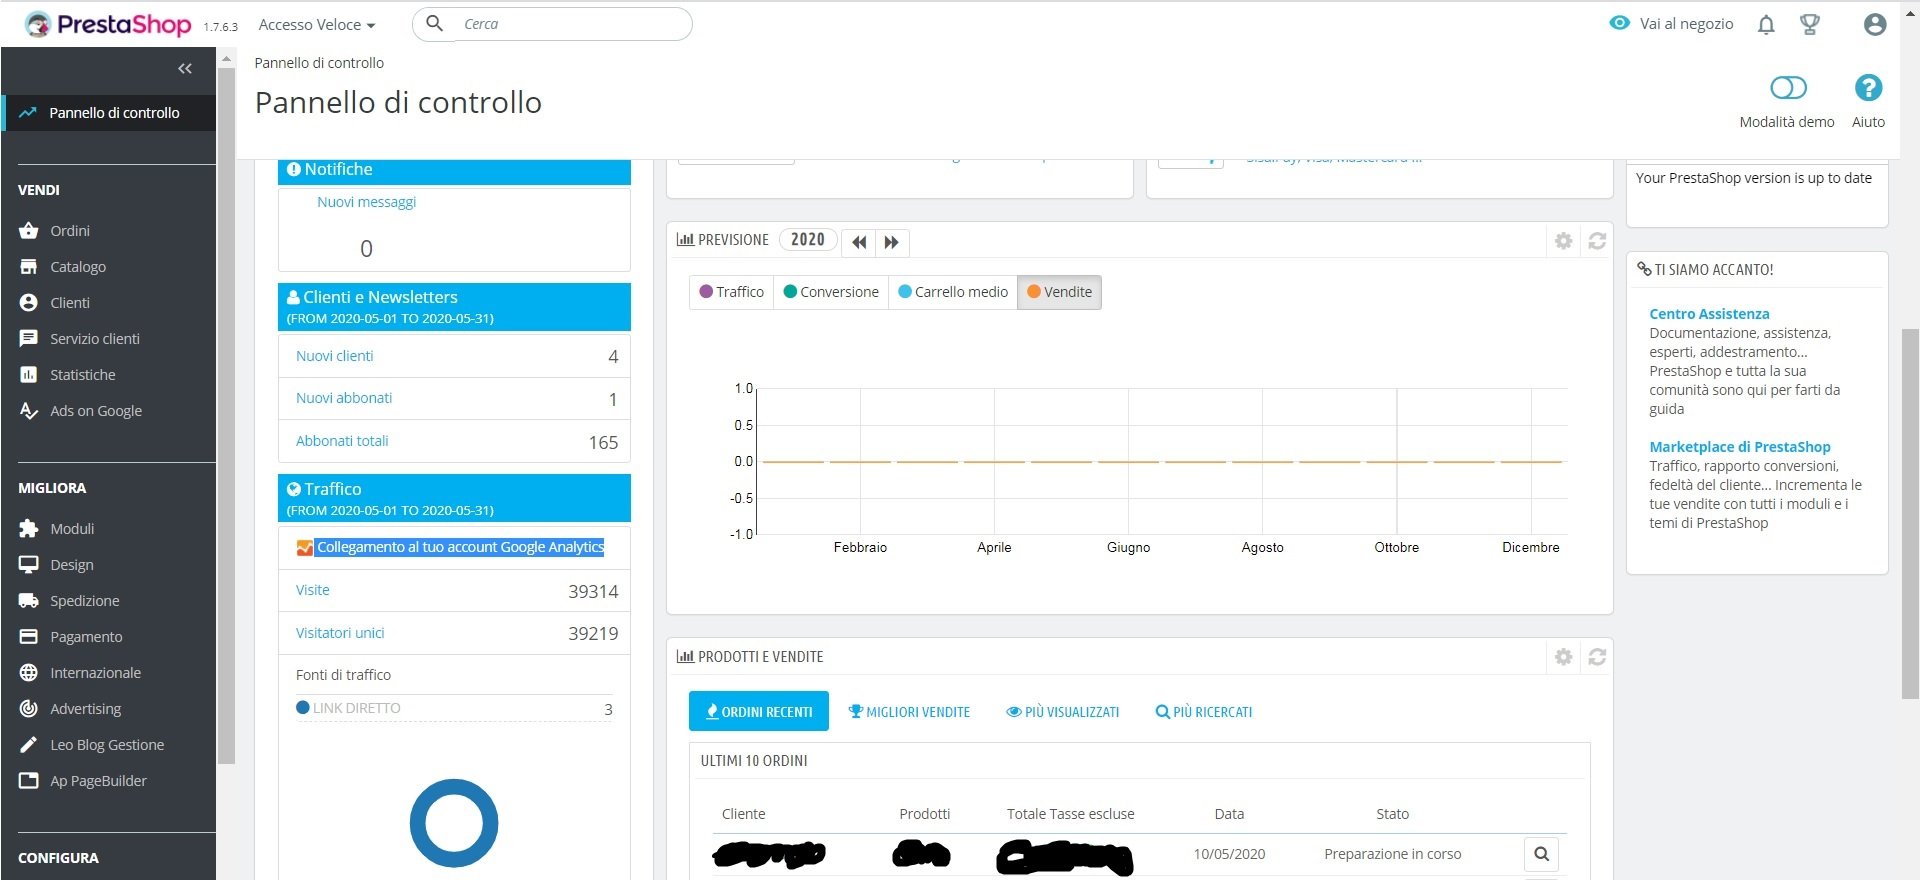Open the notifications bell icon
Image resolution: width=1920 pixels, height=880 pixels.
click(x=1766, y=25)
